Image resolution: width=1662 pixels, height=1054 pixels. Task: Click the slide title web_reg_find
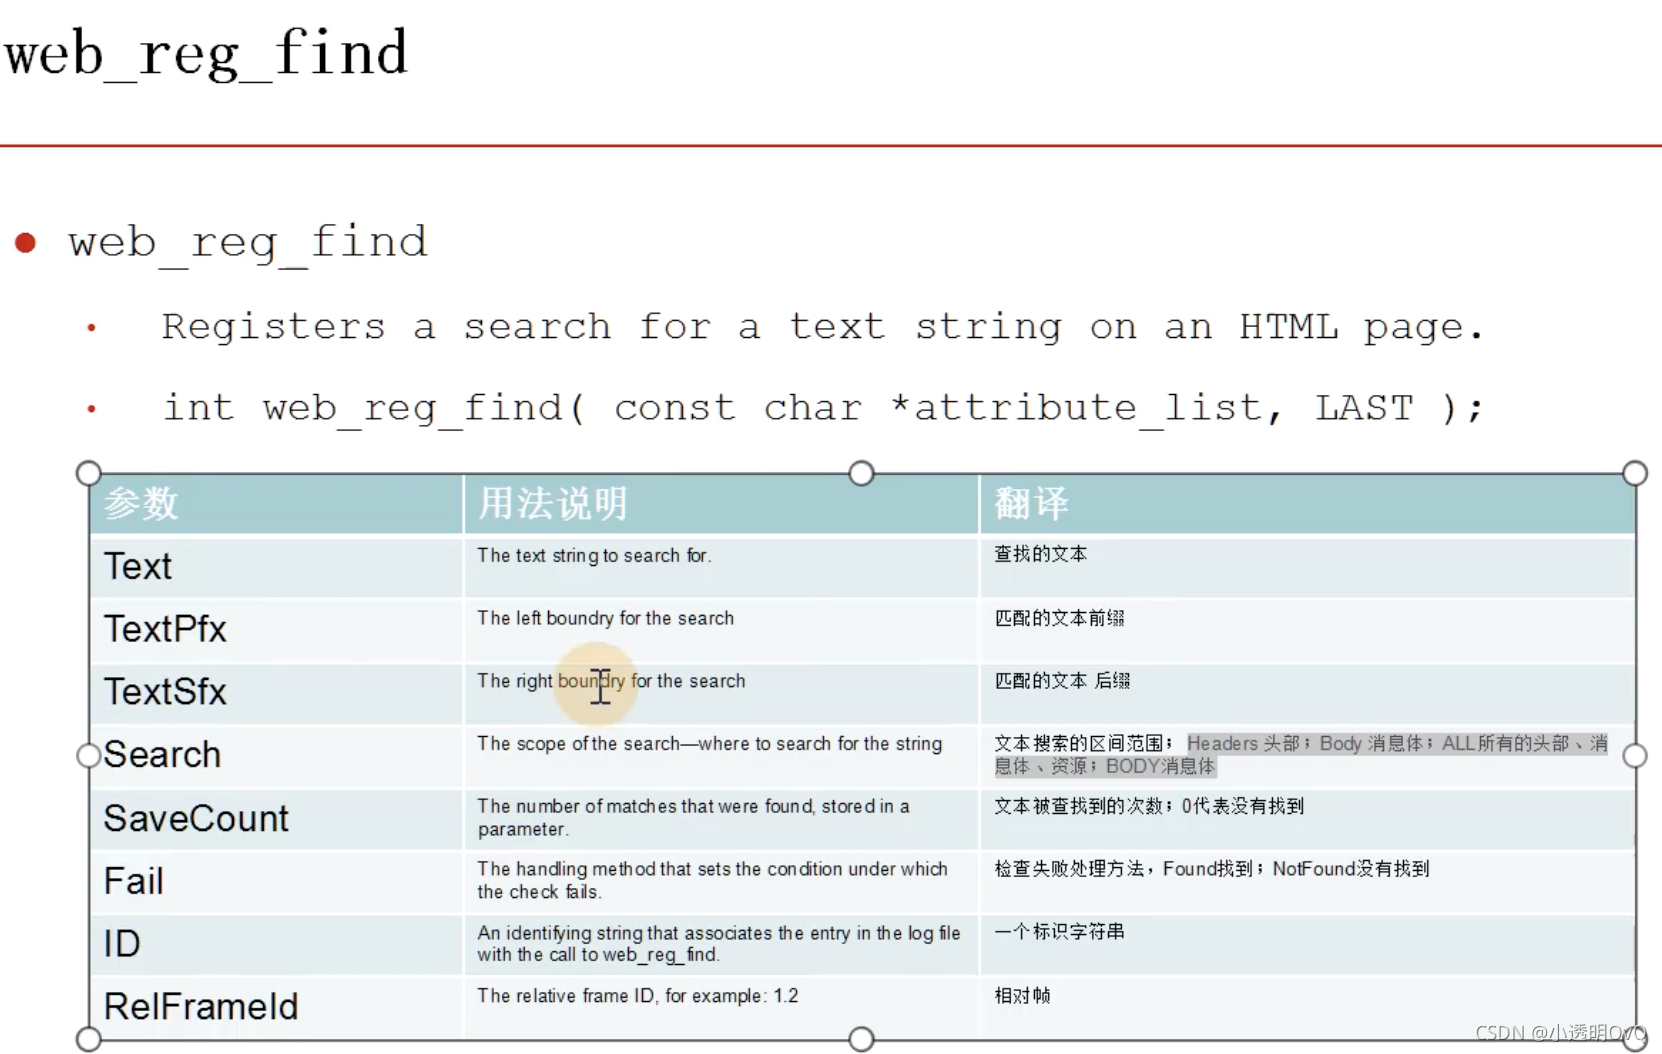pos(206,54)
